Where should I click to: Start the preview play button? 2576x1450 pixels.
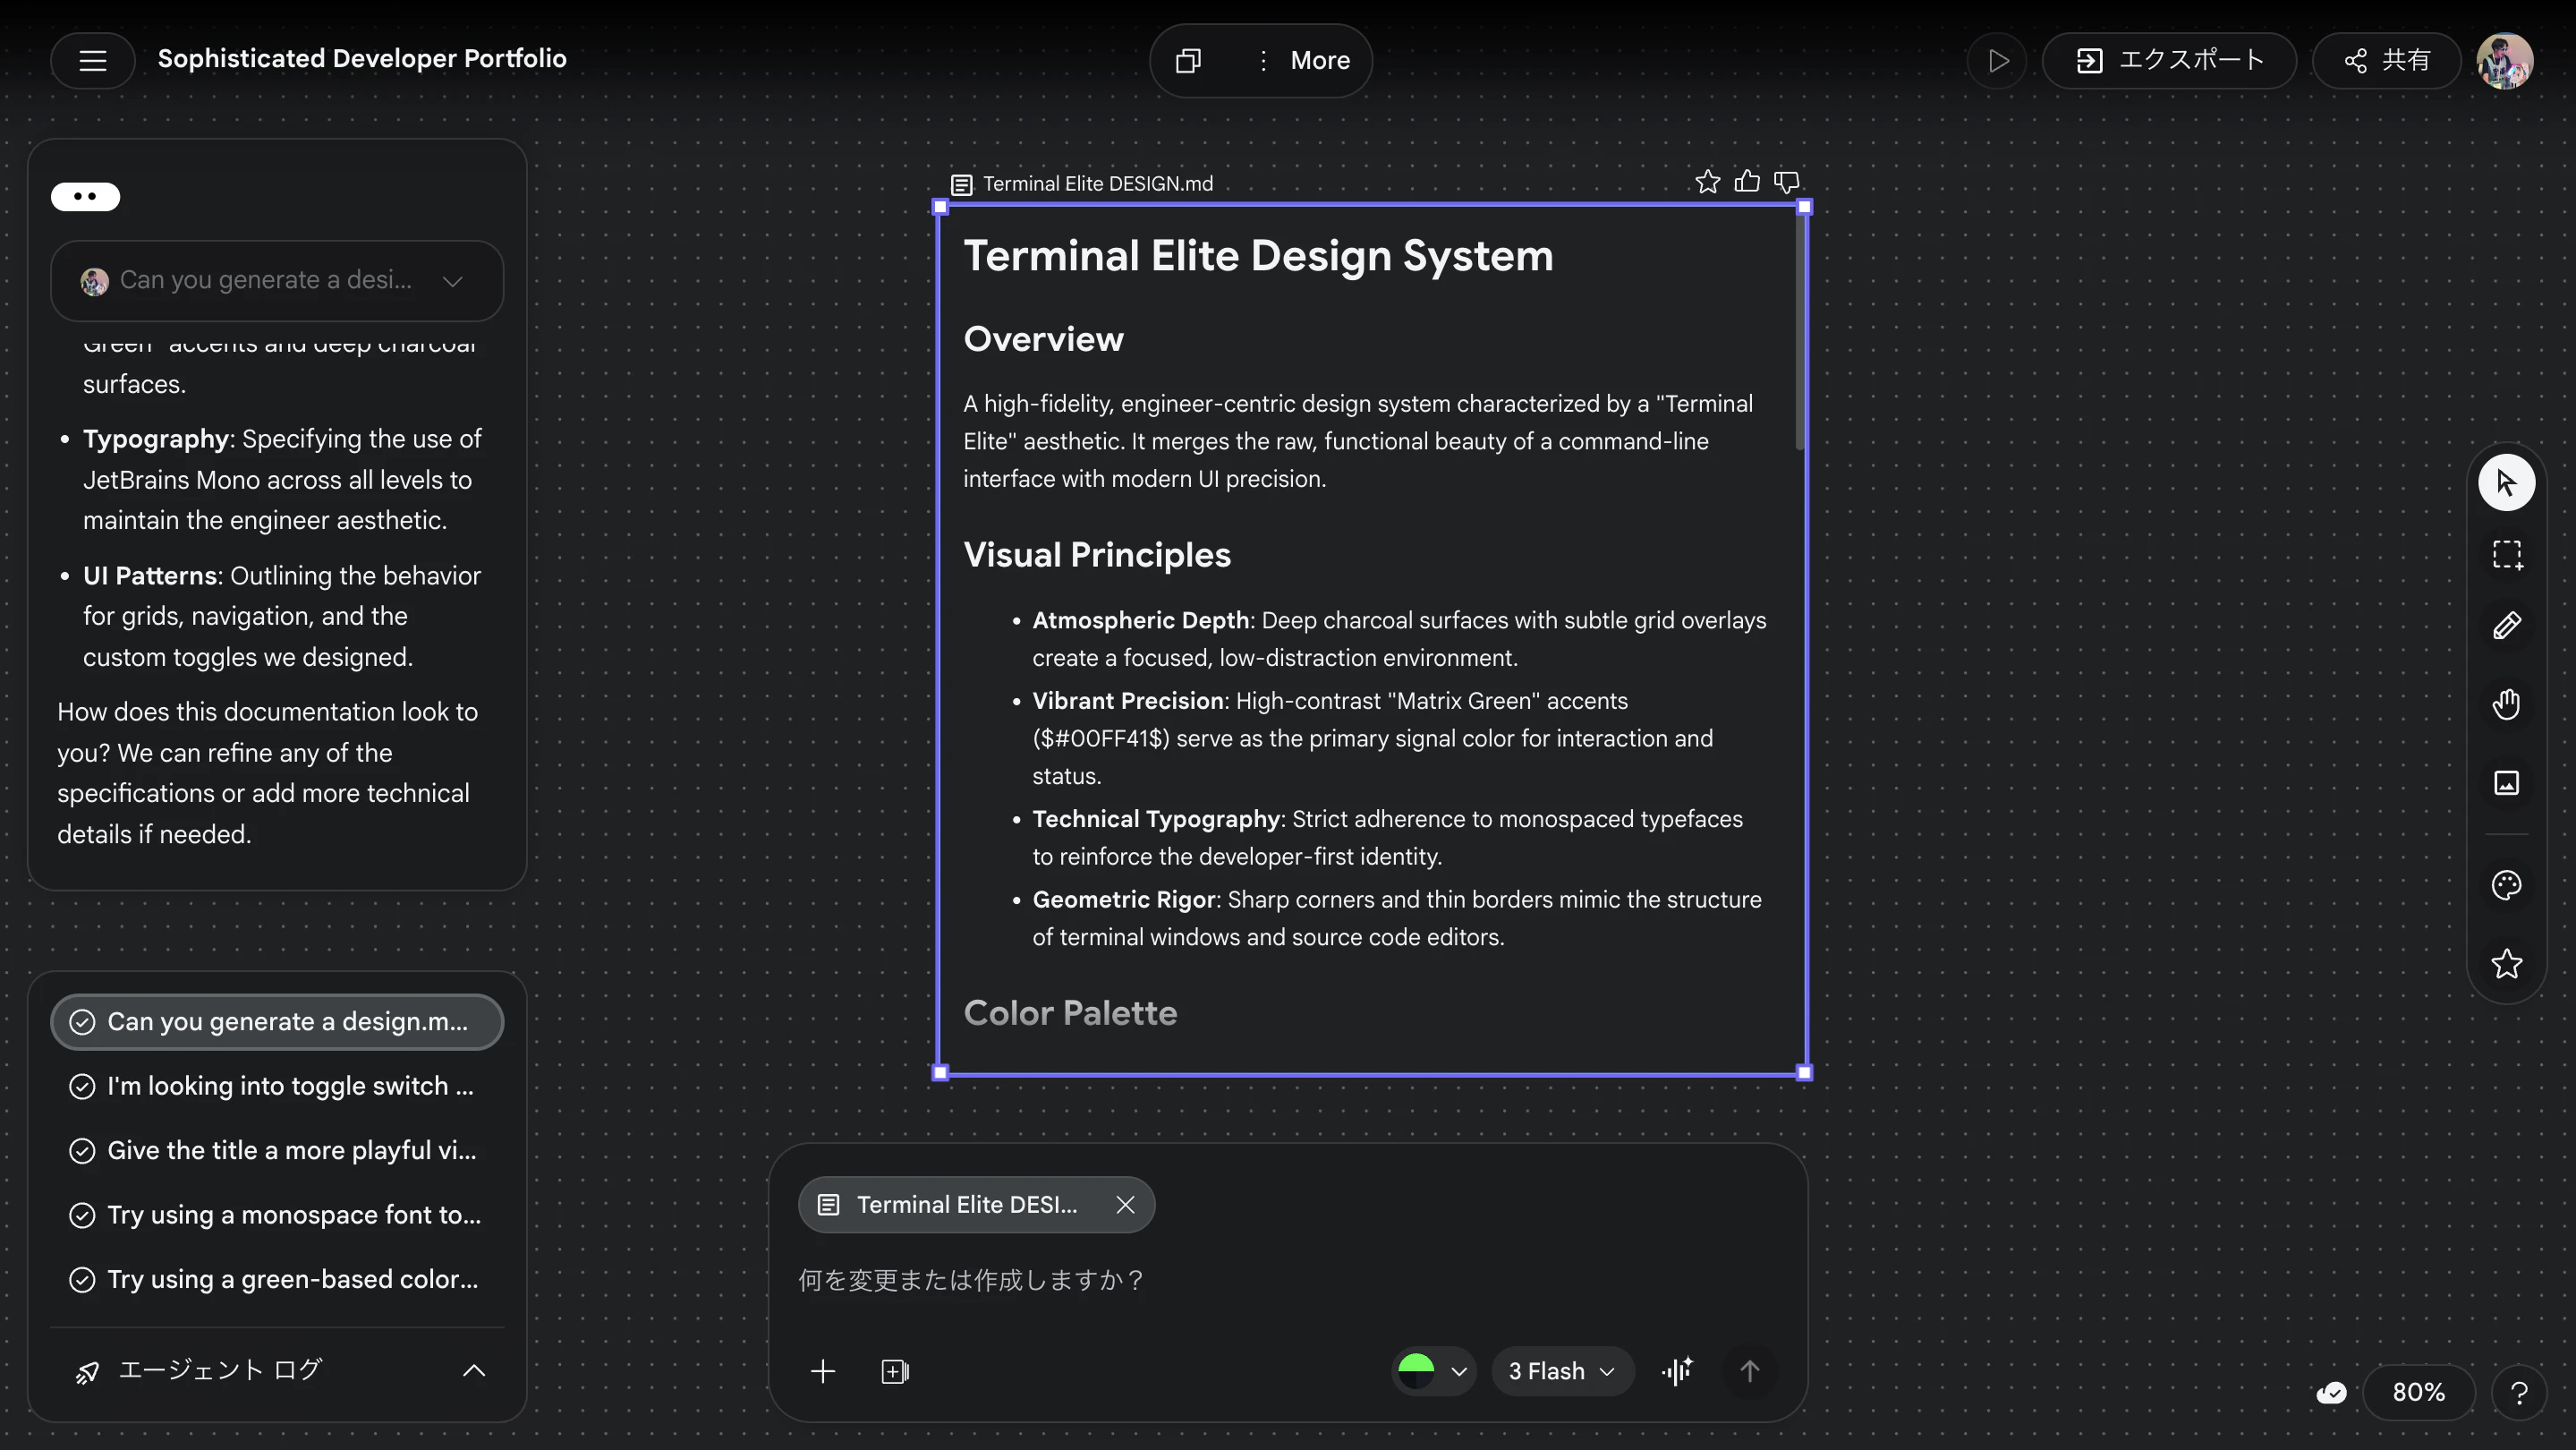pyautogui.click(x=1997, y=61)
